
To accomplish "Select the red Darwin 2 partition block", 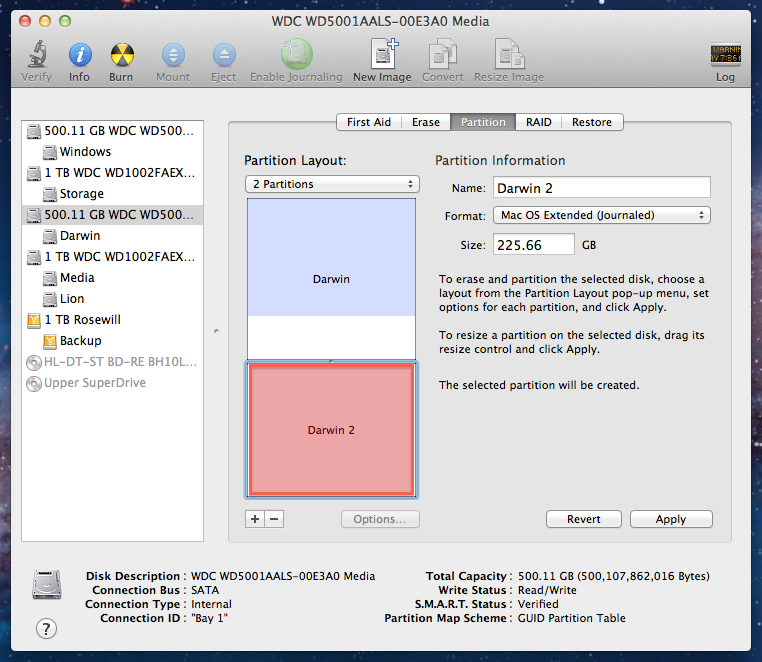I will pyautogui.click(x=331, y=430).
